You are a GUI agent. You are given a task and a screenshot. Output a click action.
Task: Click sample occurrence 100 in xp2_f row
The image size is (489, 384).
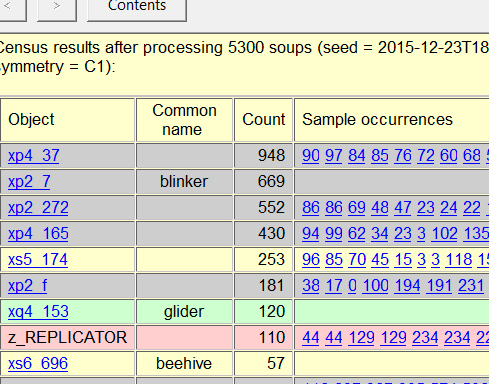[375, 286]
